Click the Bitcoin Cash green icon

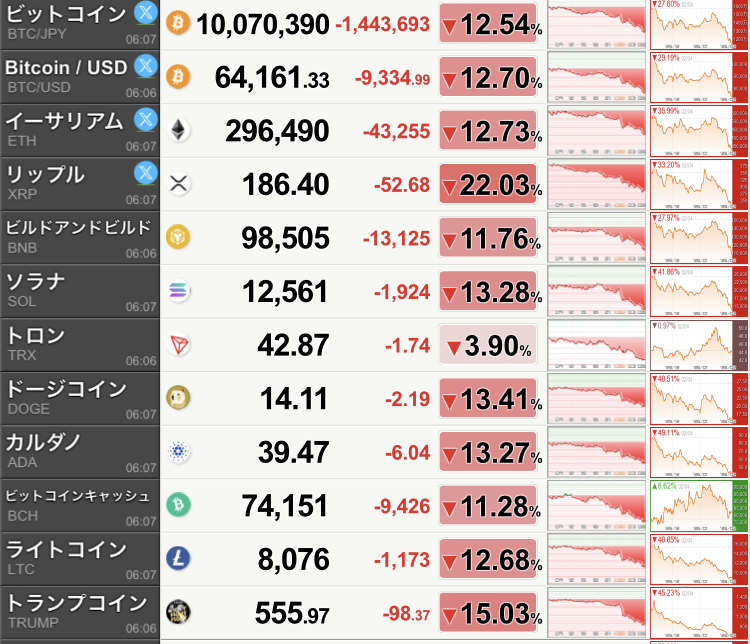coord(179,505)
